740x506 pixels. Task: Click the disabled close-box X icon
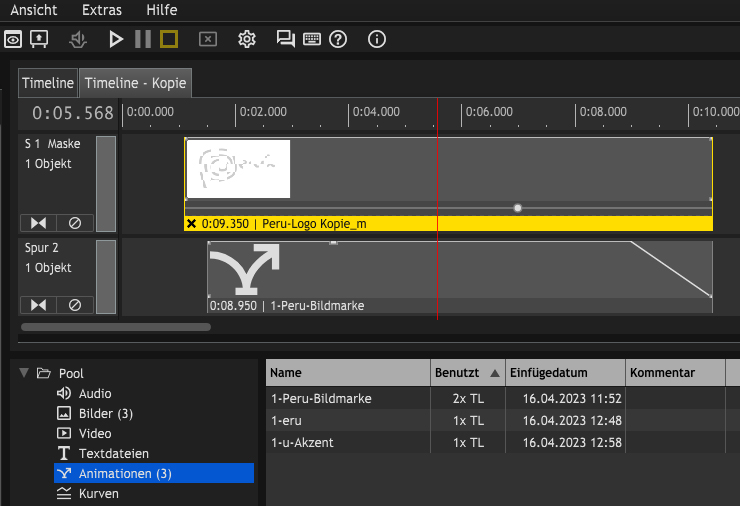point(208,39)
